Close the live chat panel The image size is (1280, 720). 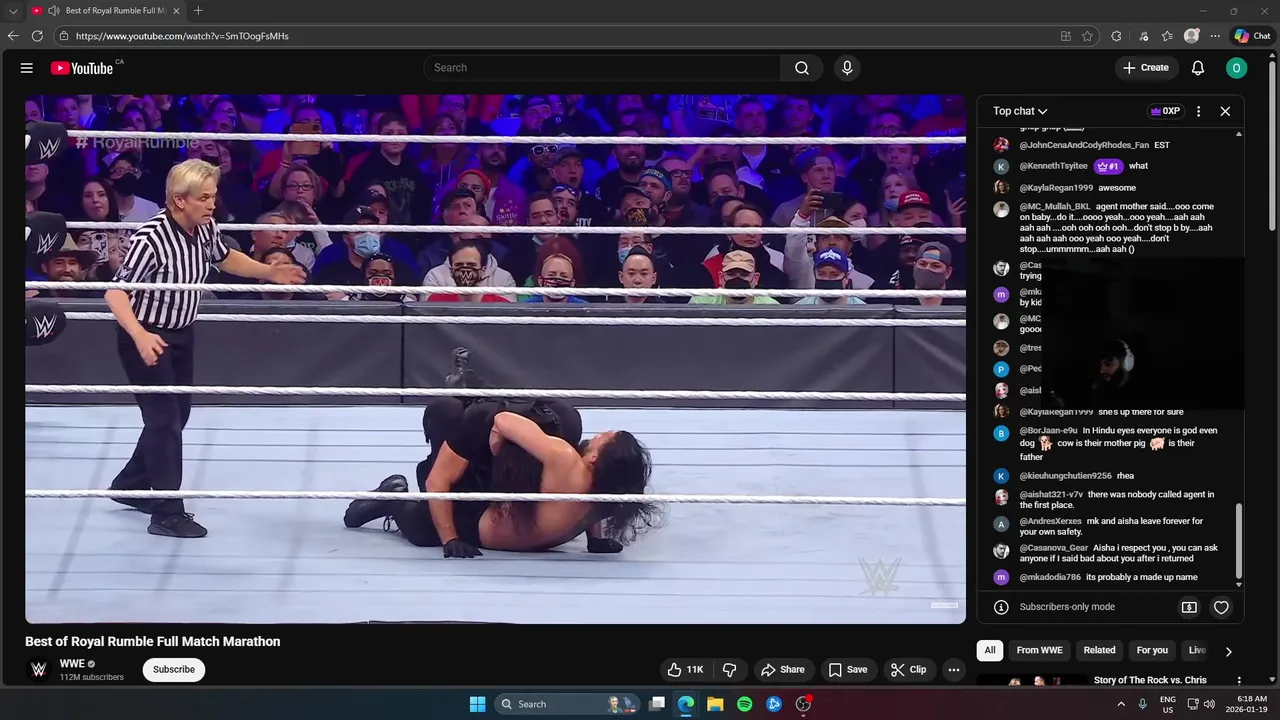pos(1225,111)
